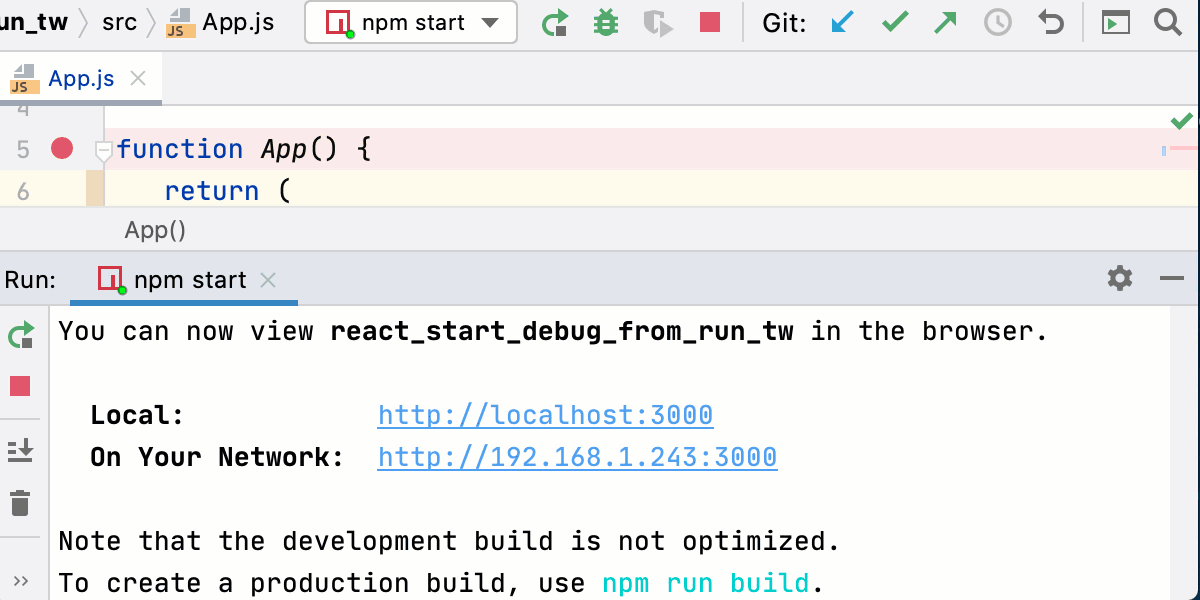Click the App() breadcrumb below the editor
Screen dimensions: 1200x600
click(x=154, y=230)
